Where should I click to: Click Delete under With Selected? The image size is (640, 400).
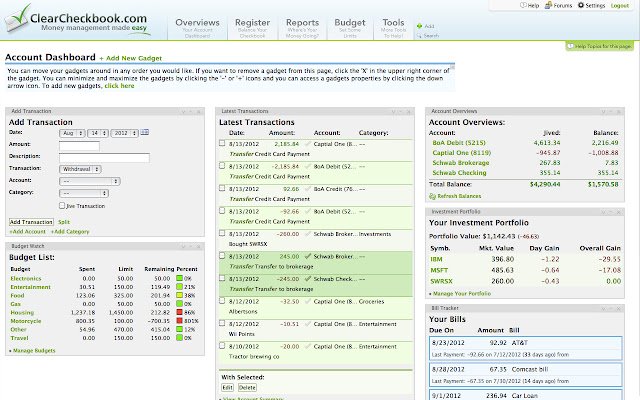click(247, 387)
